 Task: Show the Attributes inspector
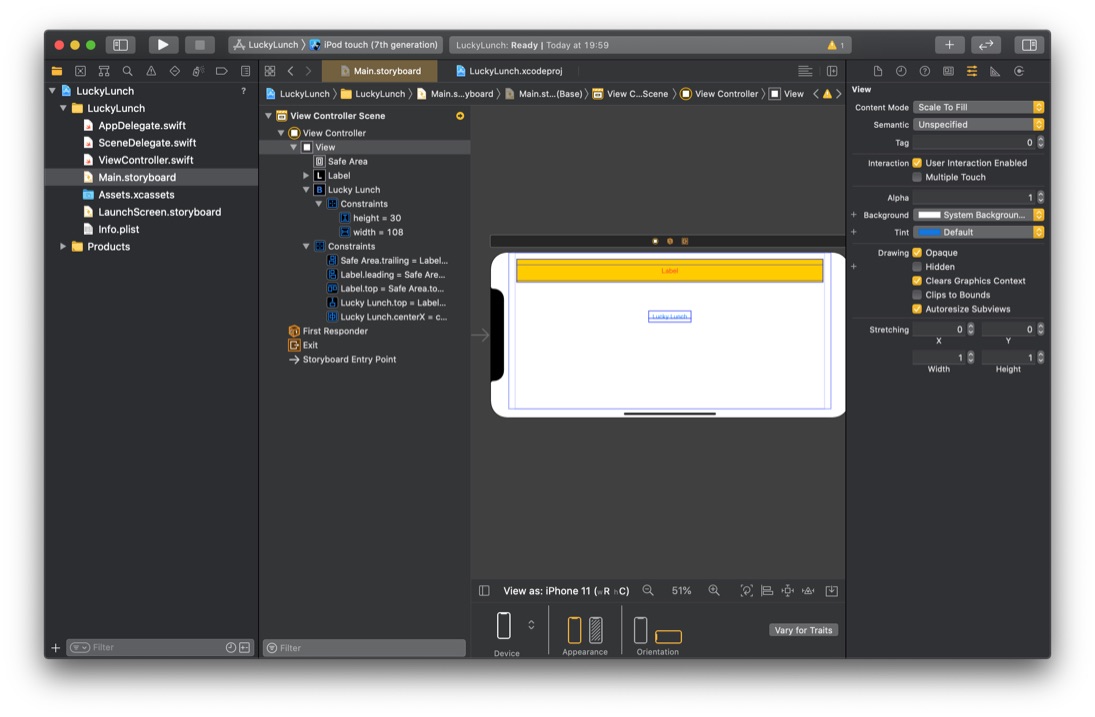(x=971, y=71)
